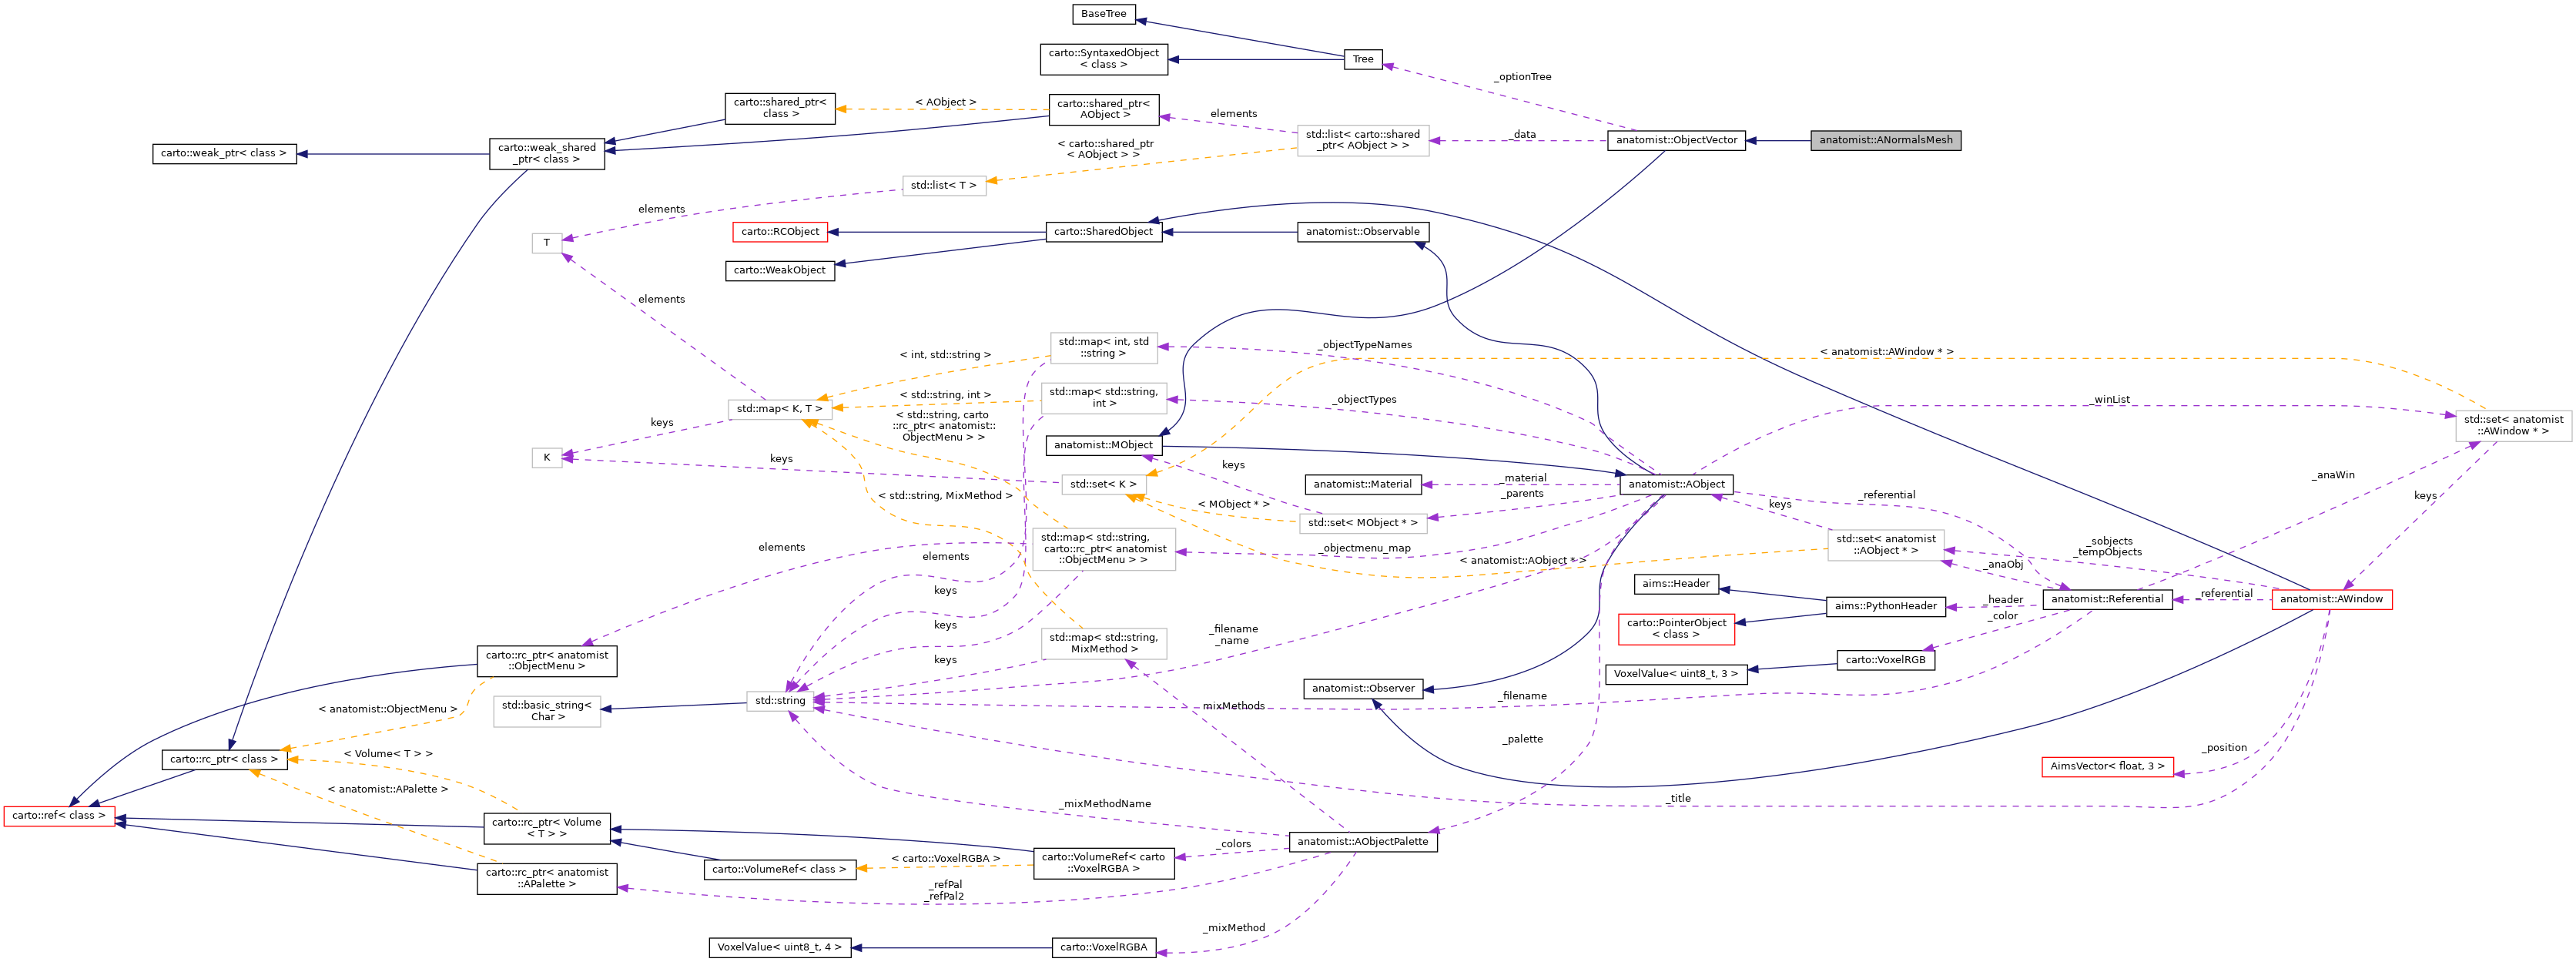Screen dimensions: 2576x962
Task: Click the Tree class node
Action: (1363, 60)
